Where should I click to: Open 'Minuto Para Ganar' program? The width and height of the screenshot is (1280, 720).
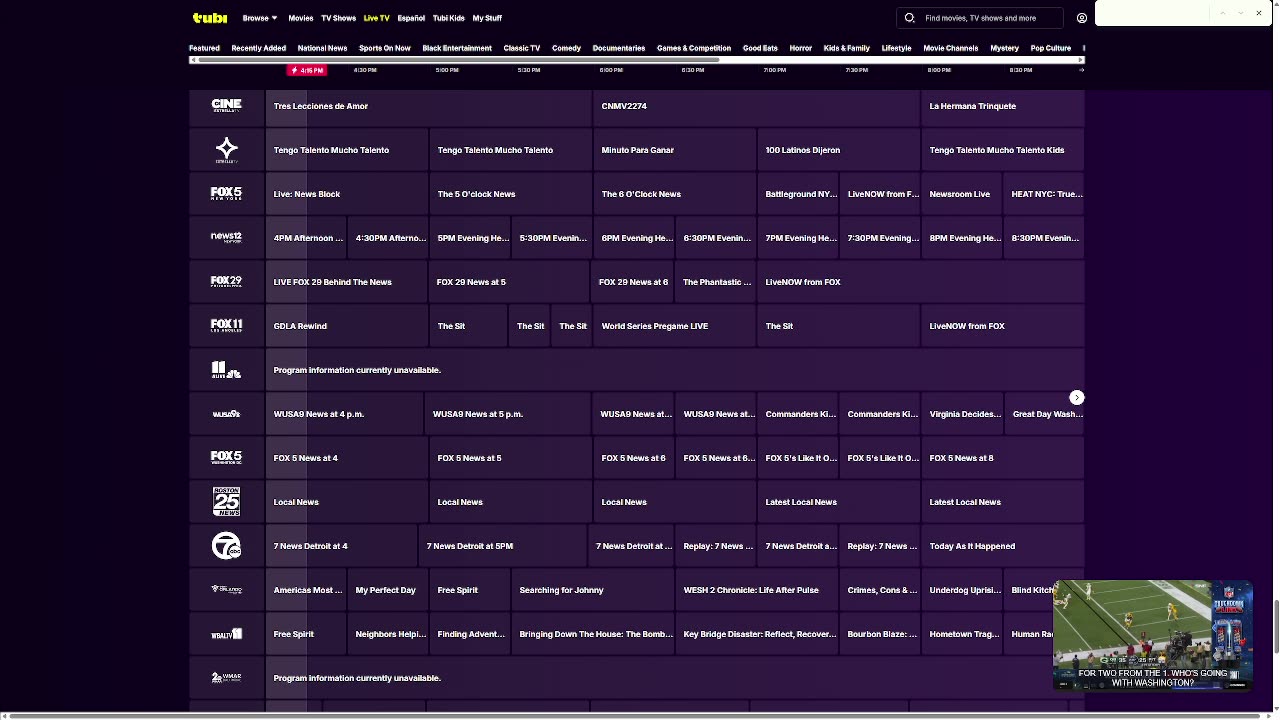675,150
